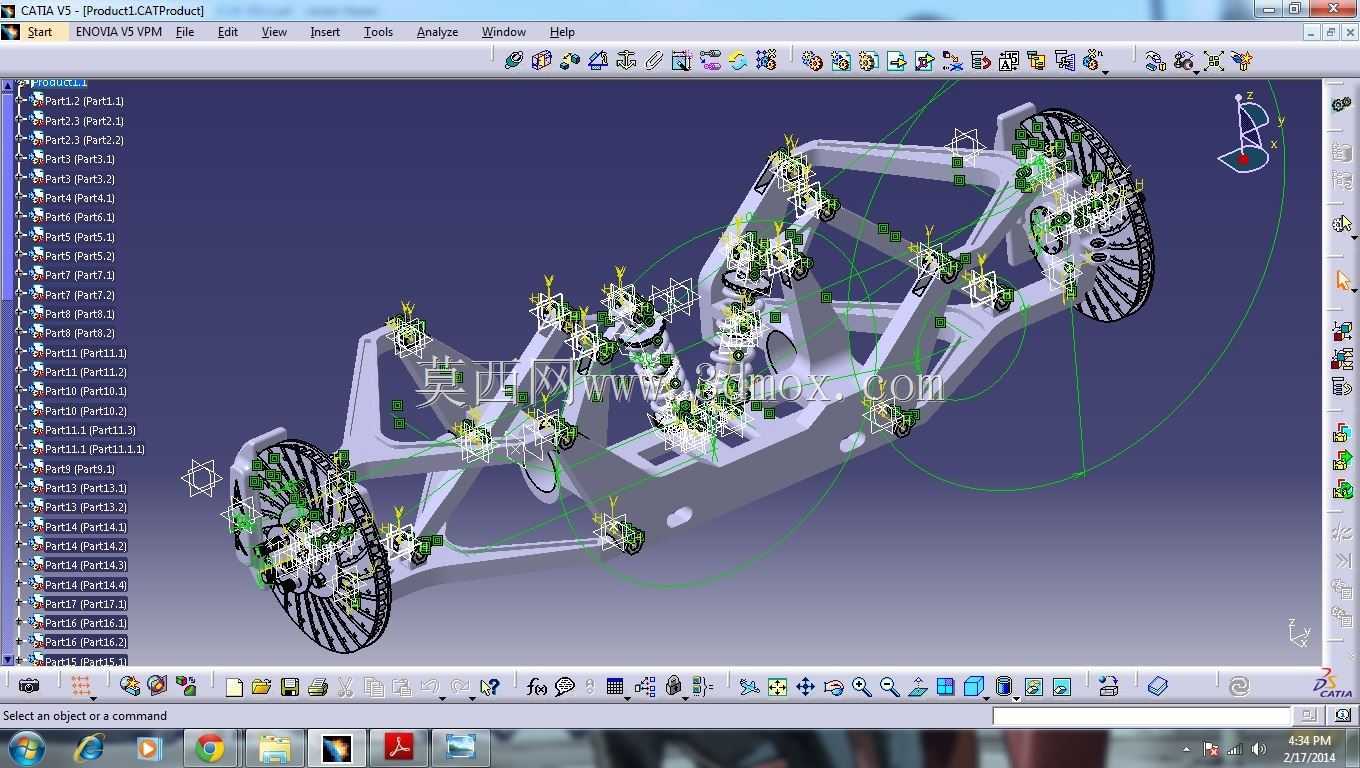Viewport: 1360px width, 768px height.
Task: Expand the Part1.2 (Part1.1) tree node
Action: coord(20,101)
